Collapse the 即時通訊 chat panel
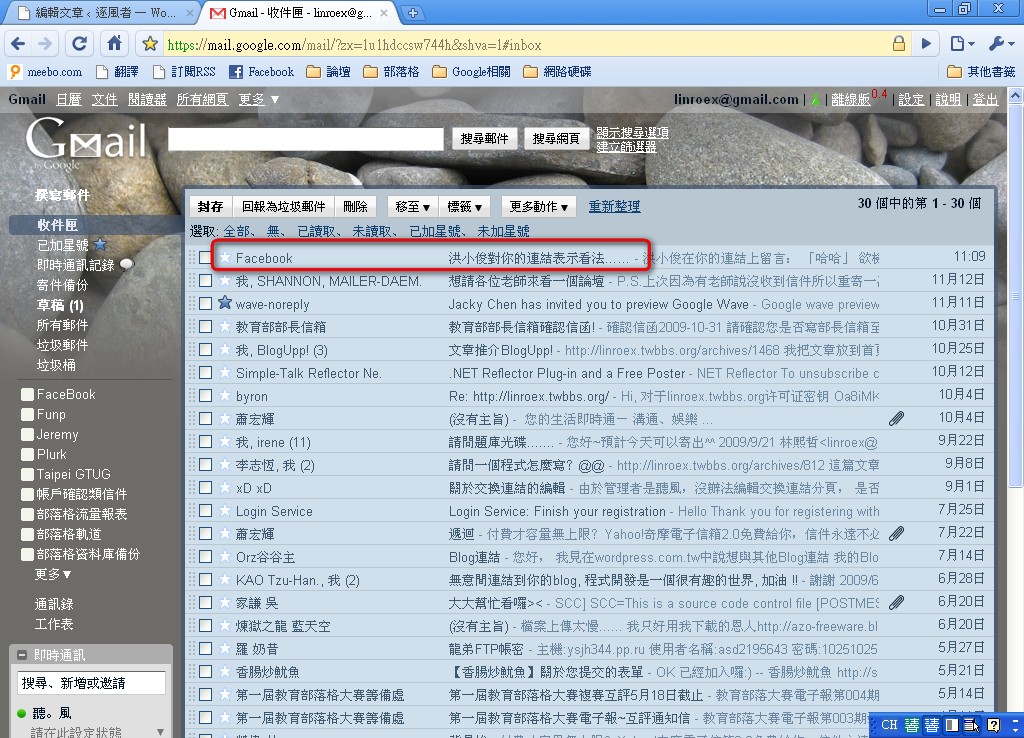 tap(22, 654)
